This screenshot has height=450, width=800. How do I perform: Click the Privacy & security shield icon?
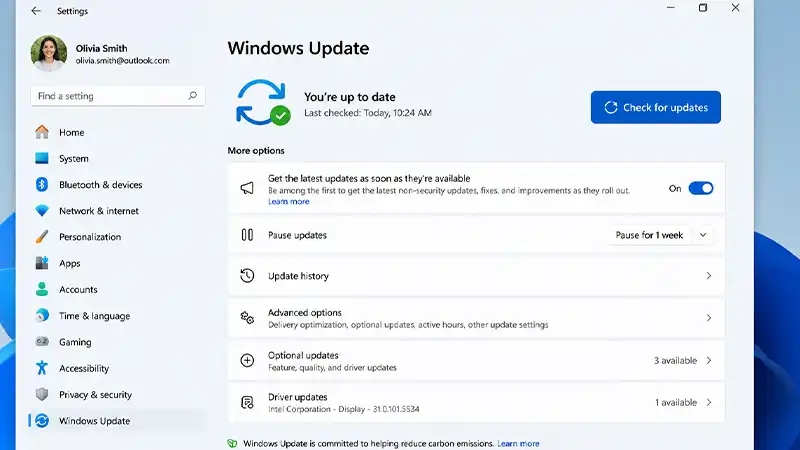pos(42,394)
